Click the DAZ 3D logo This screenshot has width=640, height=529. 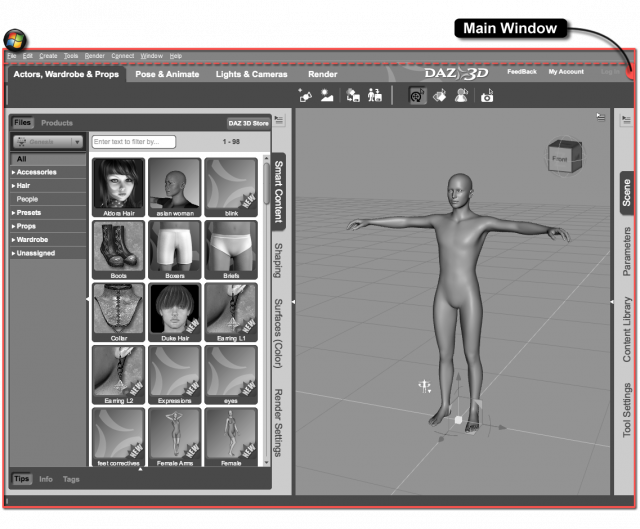(x=456, y=73)
